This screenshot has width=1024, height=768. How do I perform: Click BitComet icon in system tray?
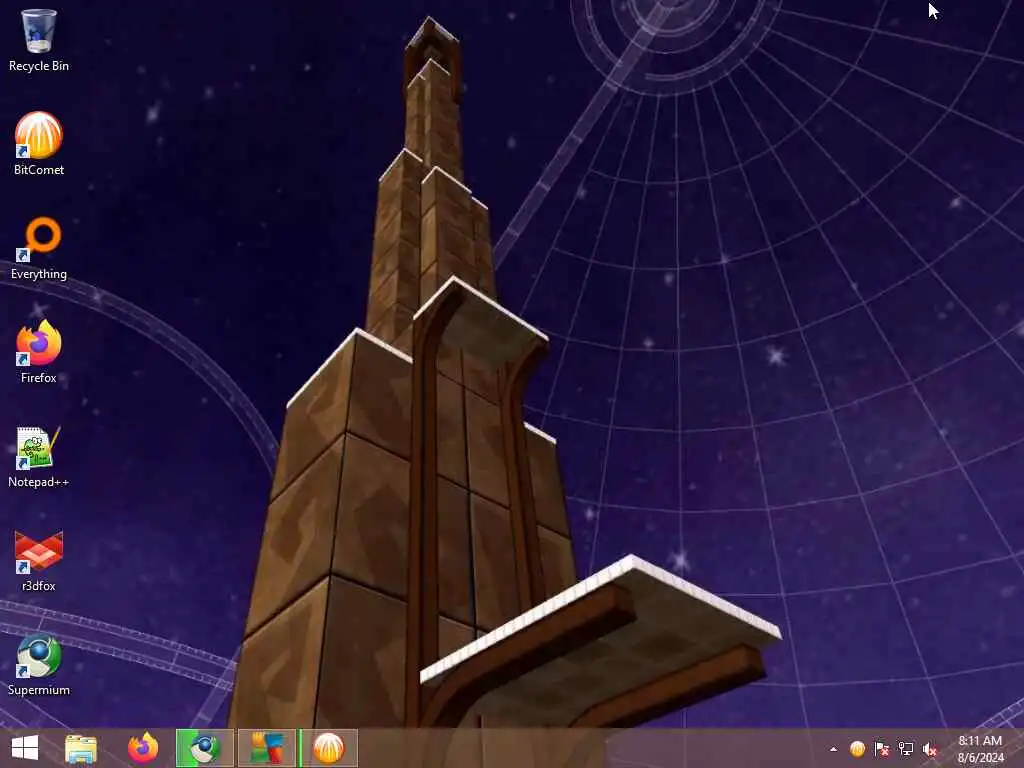[x=857, y=749]
